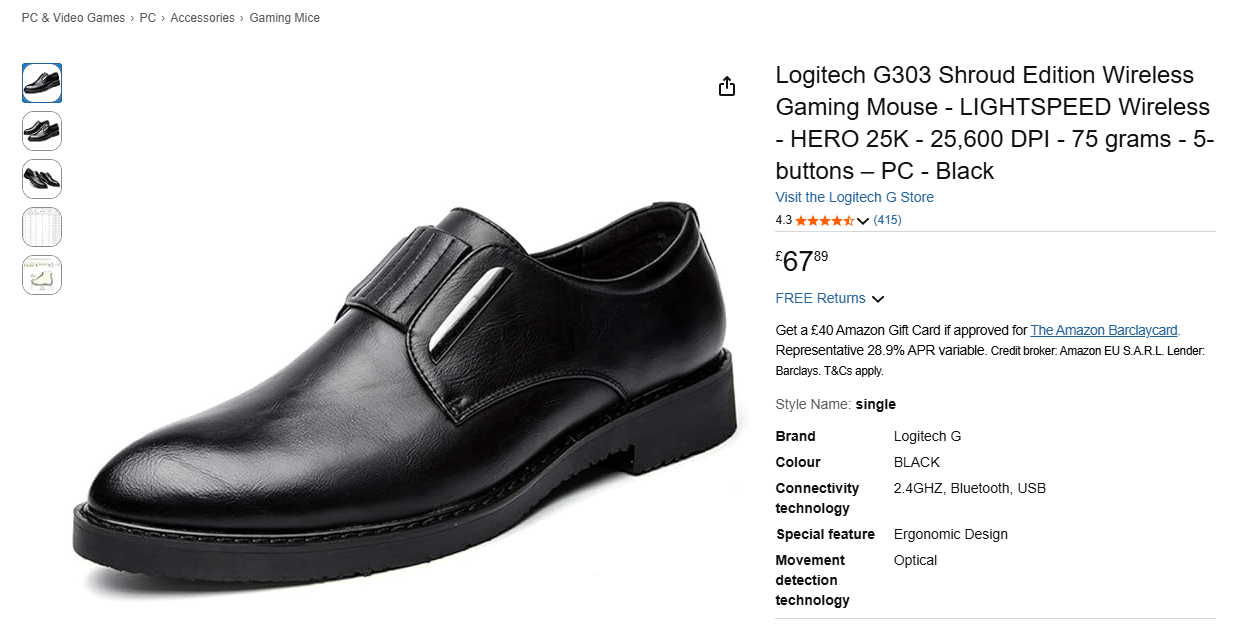Open The Amazon Barclaycard link
Viewport: 1237px width, 627px height.
click(1104, 330)
